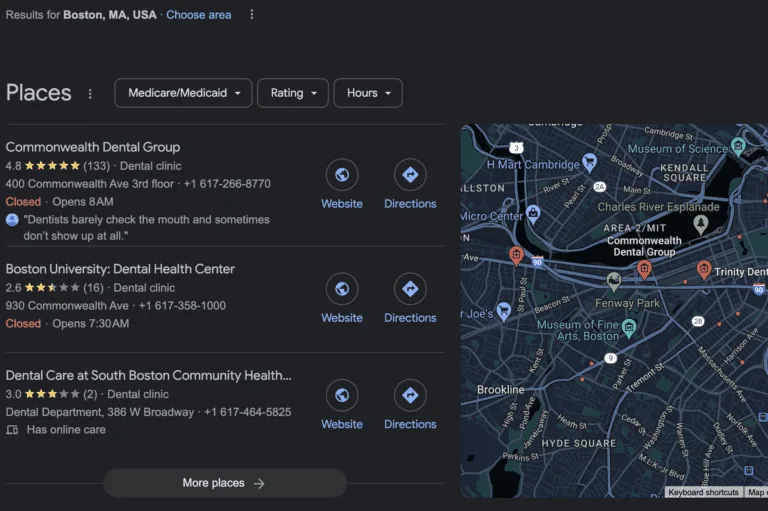Open Boston University Dental Health Center website icon
Image resolution: width=768 pixels, height=511 pixels.
click(341, 290)
